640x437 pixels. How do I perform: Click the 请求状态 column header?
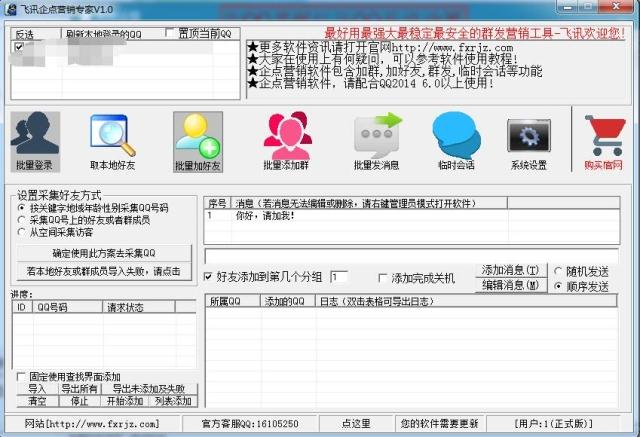139,307
